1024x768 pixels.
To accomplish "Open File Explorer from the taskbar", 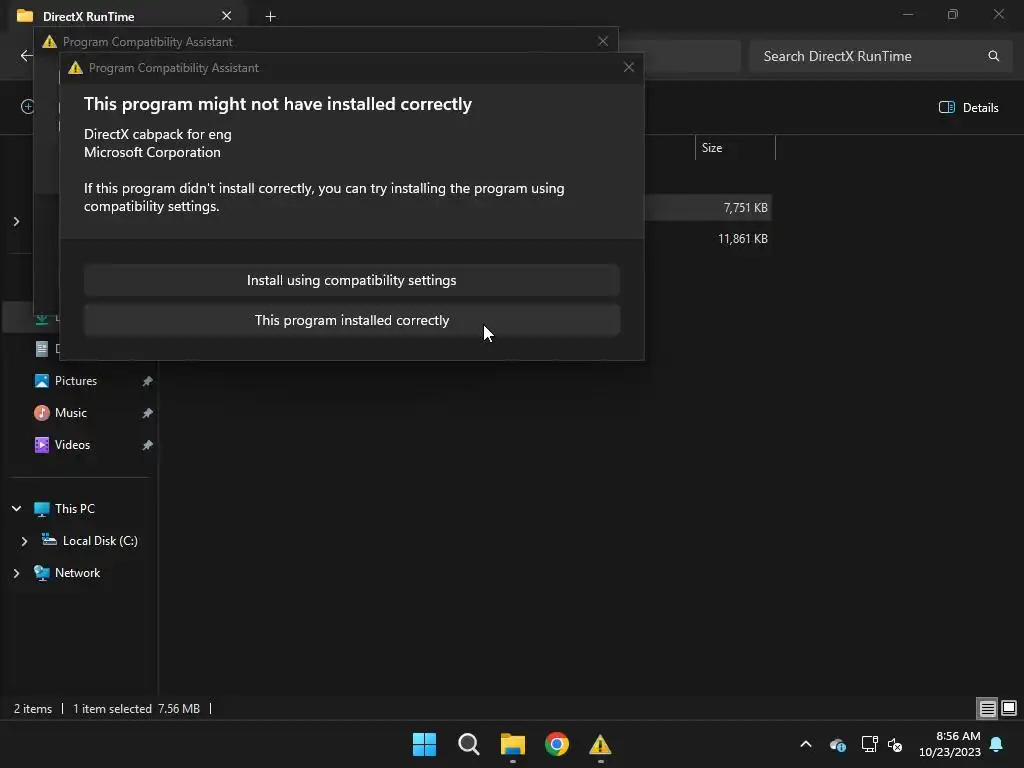I will click(x=513, y=744).
